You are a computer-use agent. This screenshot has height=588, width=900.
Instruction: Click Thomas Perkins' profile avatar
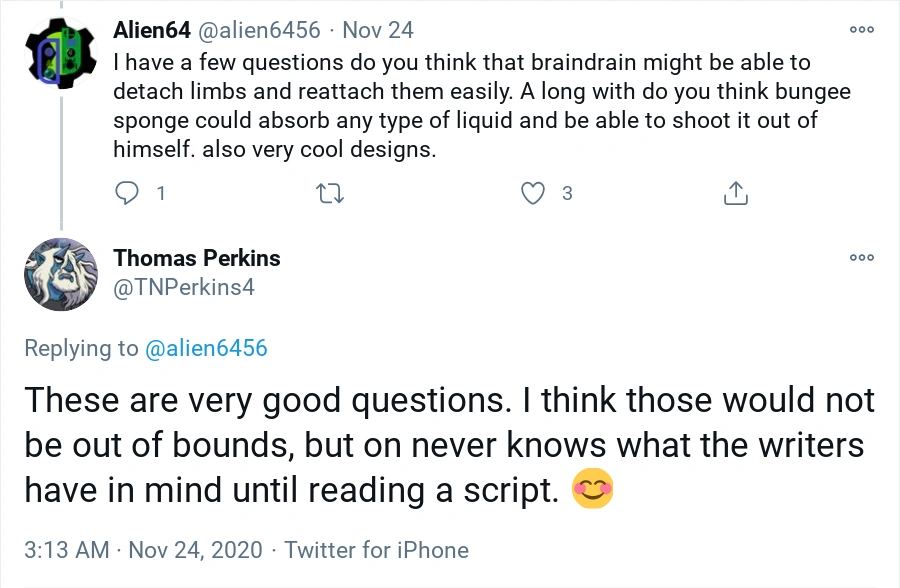tap(61, 275)
